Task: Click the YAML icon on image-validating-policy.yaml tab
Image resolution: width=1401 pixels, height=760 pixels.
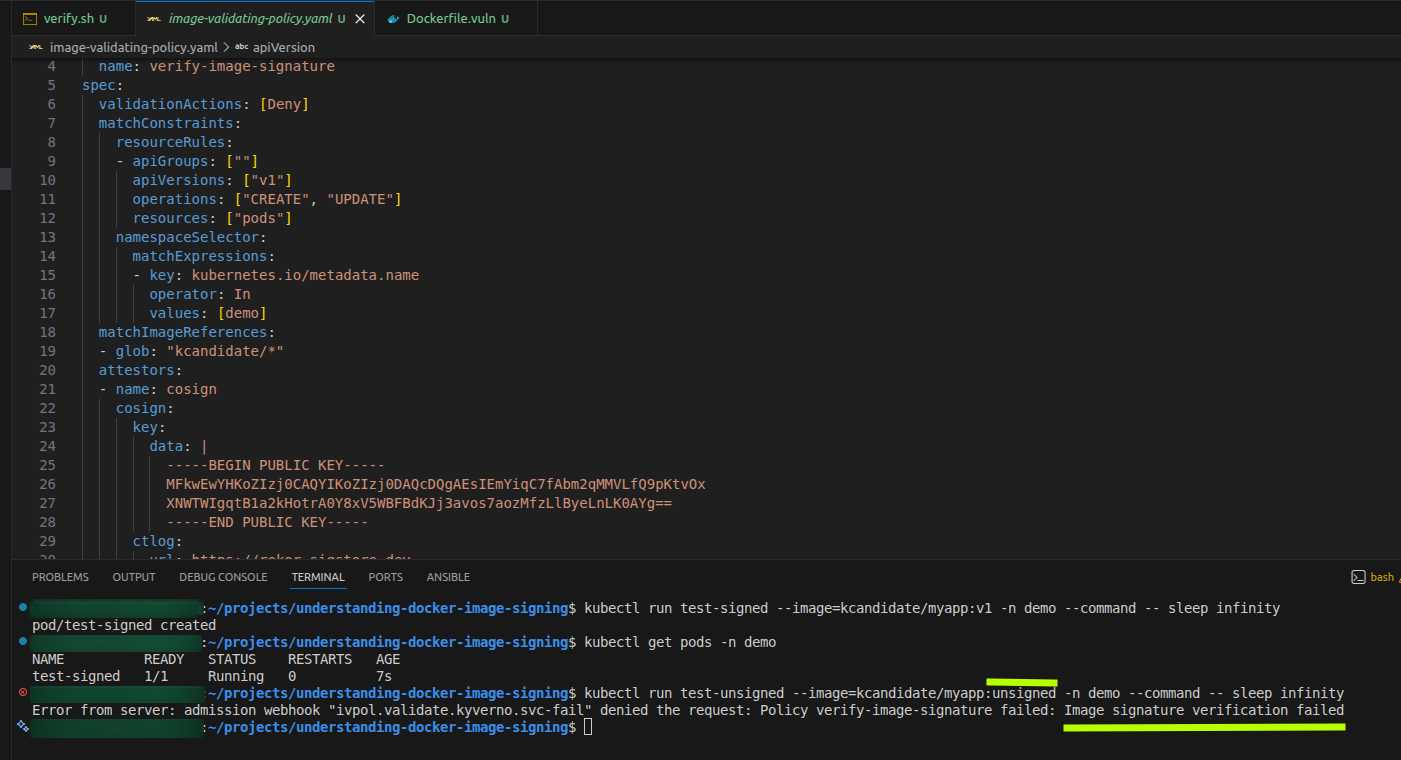Action: click(x=153, y=18)
